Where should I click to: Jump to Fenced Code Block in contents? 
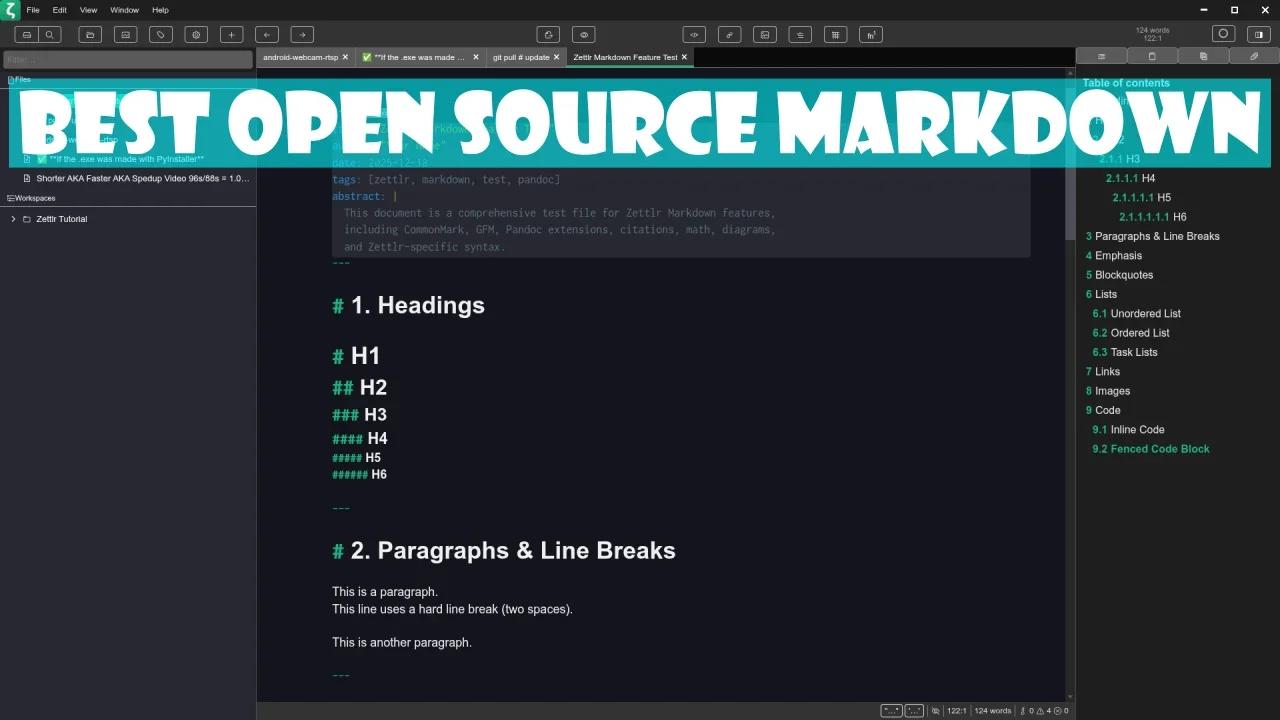pyautogui.click(x=1151, y=449)
